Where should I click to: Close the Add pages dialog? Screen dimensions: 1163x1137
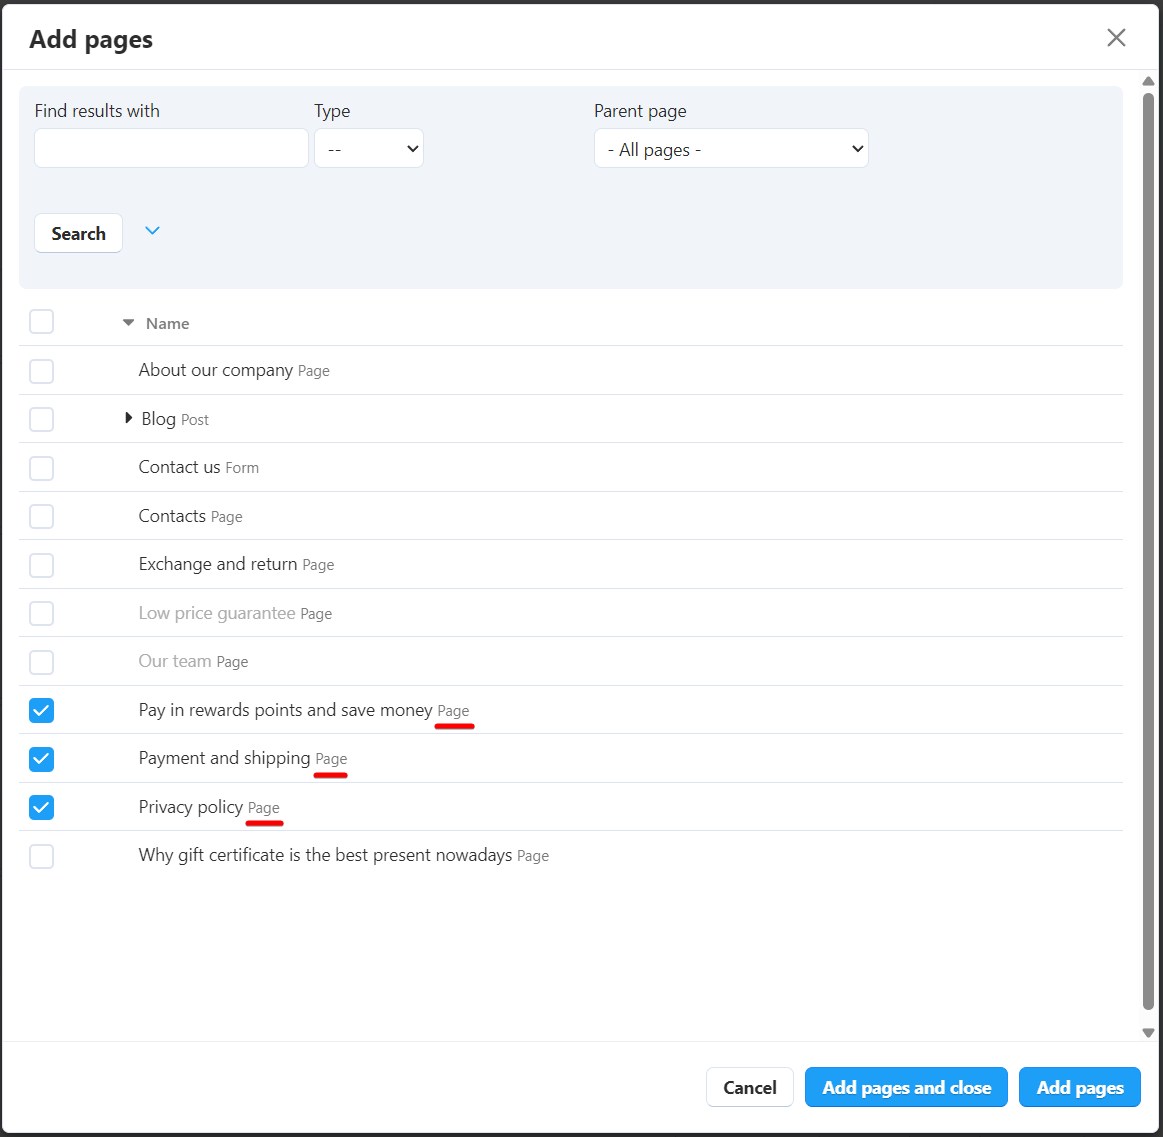[x=1116, y=38]
